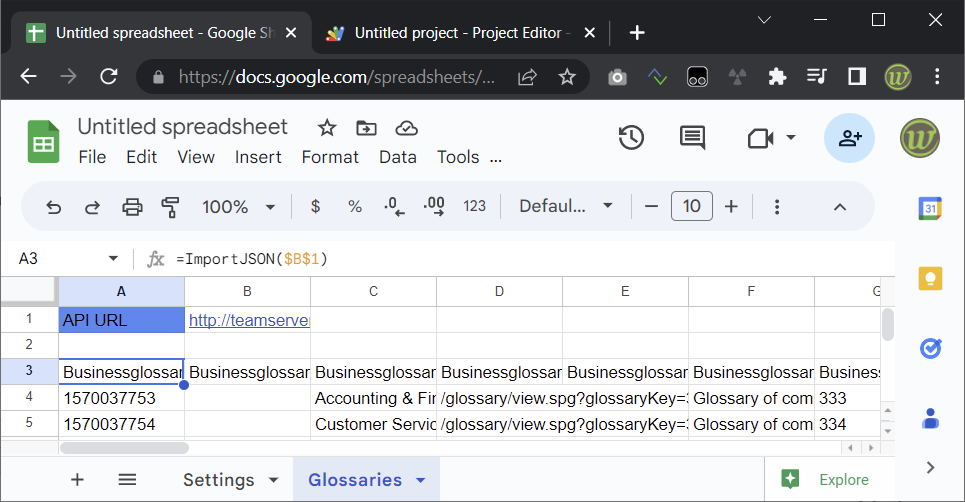Reload the page in Chrome
The height and width of the screenshot is (502, 965).
(109, 76)
